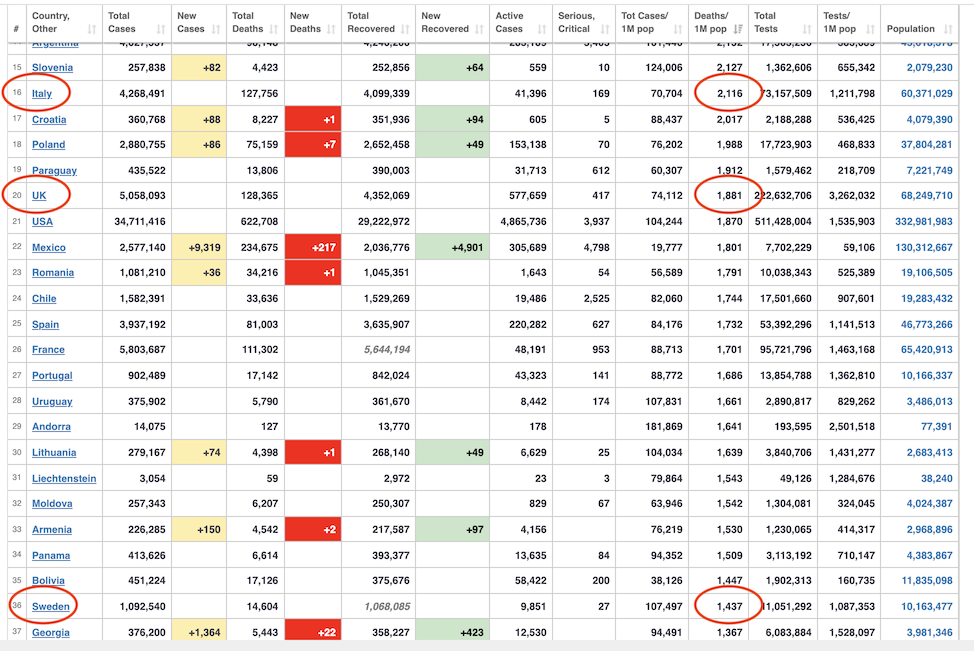Open Mexico population link 130,312,667
The height and width of the screenshot is (651, 974).
924,248
